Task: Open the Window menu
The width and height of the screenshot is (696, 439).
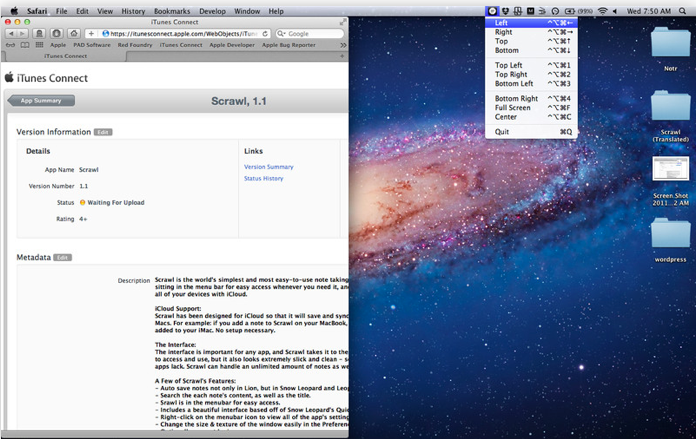Action: [247, 11]
